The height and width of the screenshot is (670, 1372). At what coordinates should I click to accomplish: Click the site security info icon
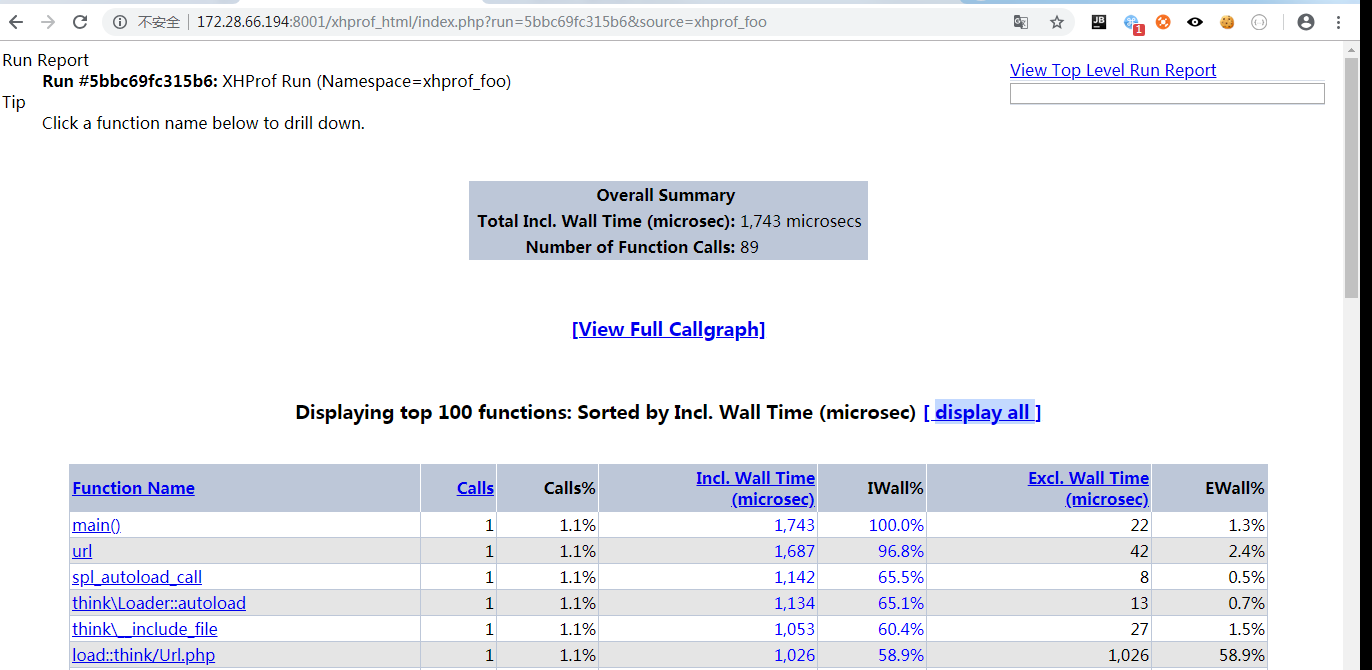click(120, 22)
